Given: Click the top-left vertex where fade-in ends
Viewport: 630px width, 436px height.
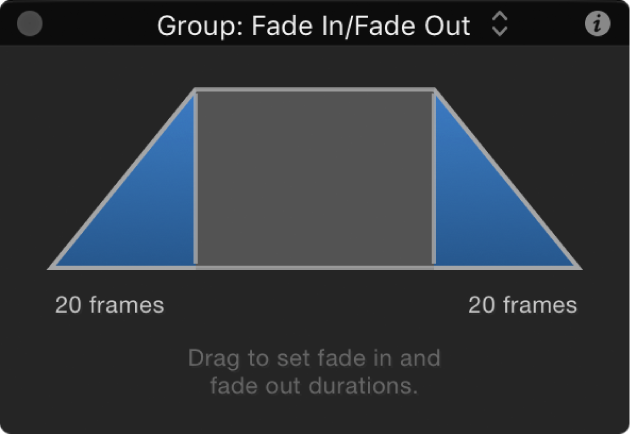Looking at the screenshot, I should (196, 92).
